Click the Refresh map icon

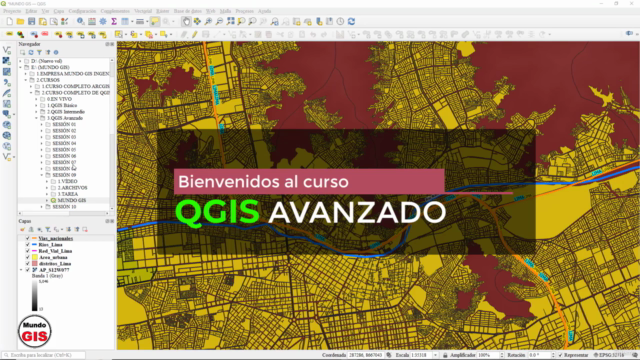[351, 22]
